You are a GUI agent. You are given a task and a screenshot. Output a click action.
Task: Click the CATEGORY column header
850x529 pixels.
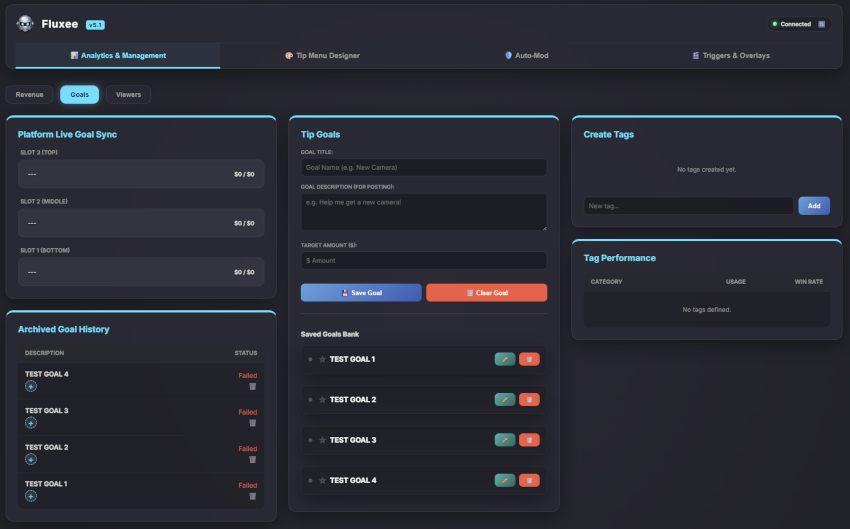coord(606,282)
